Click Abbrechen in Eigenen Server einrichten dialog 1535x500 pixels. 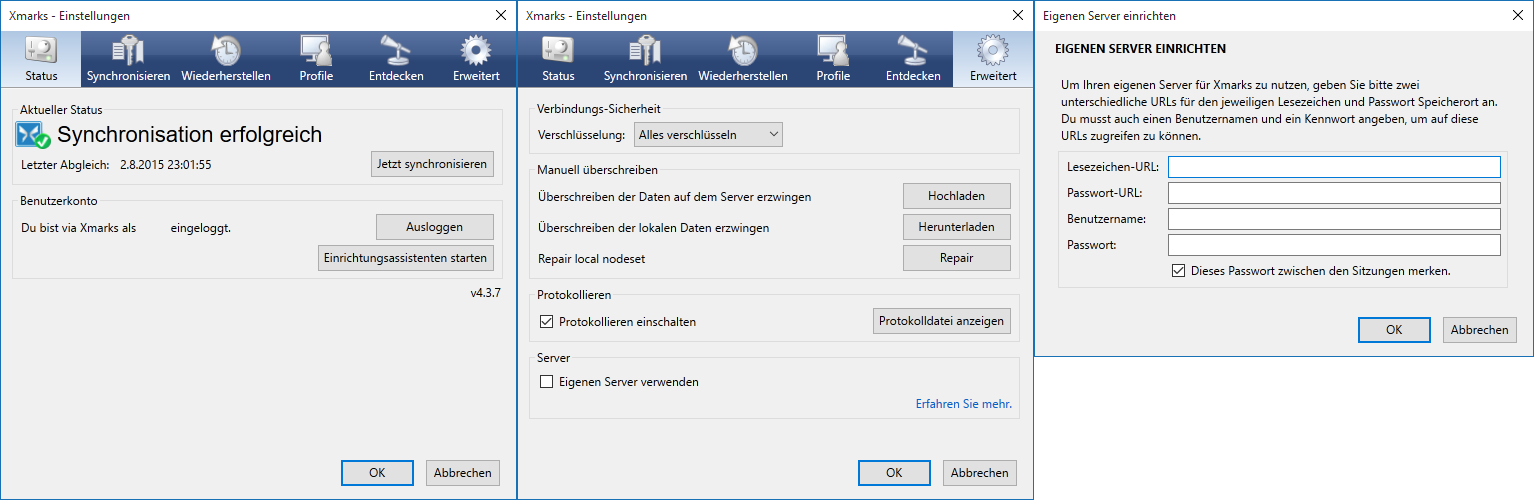(x=1480, y=330)
